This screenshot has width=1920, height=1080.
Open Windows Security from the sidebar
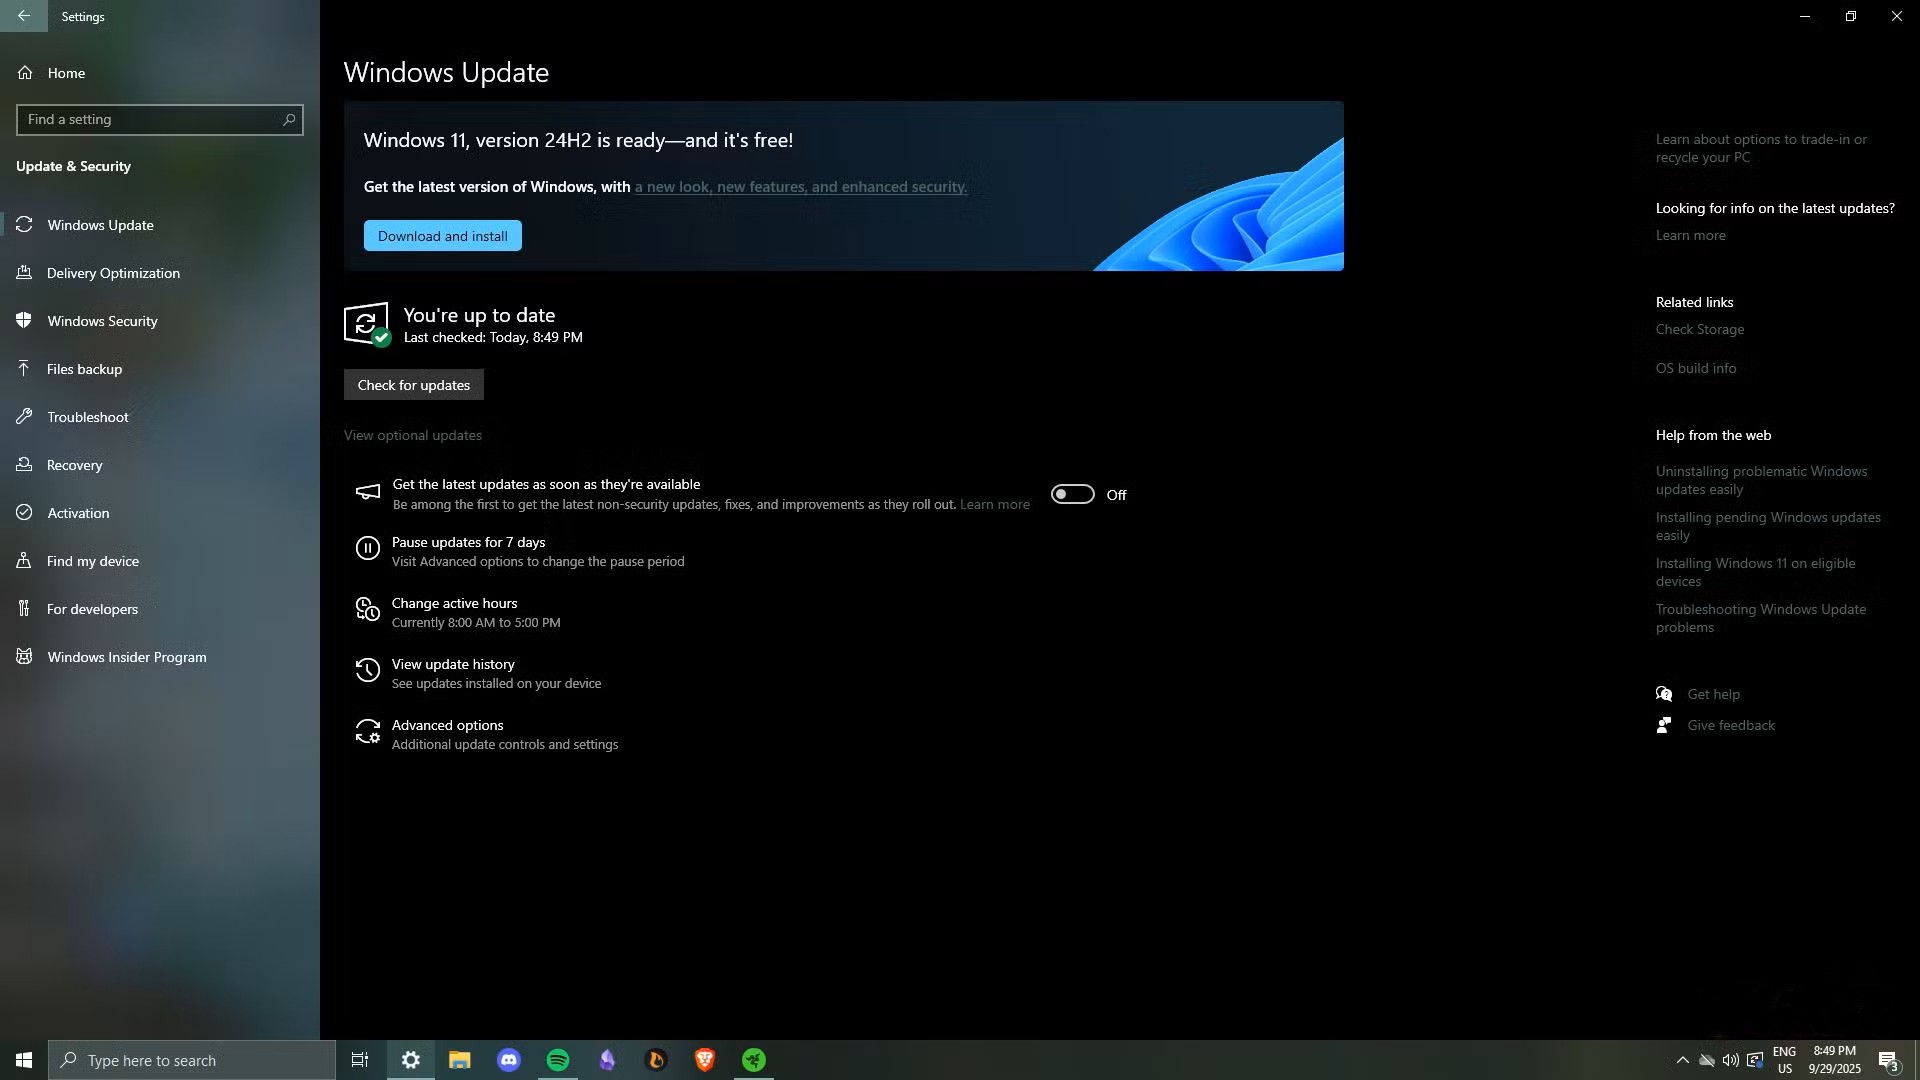point(102,321)
